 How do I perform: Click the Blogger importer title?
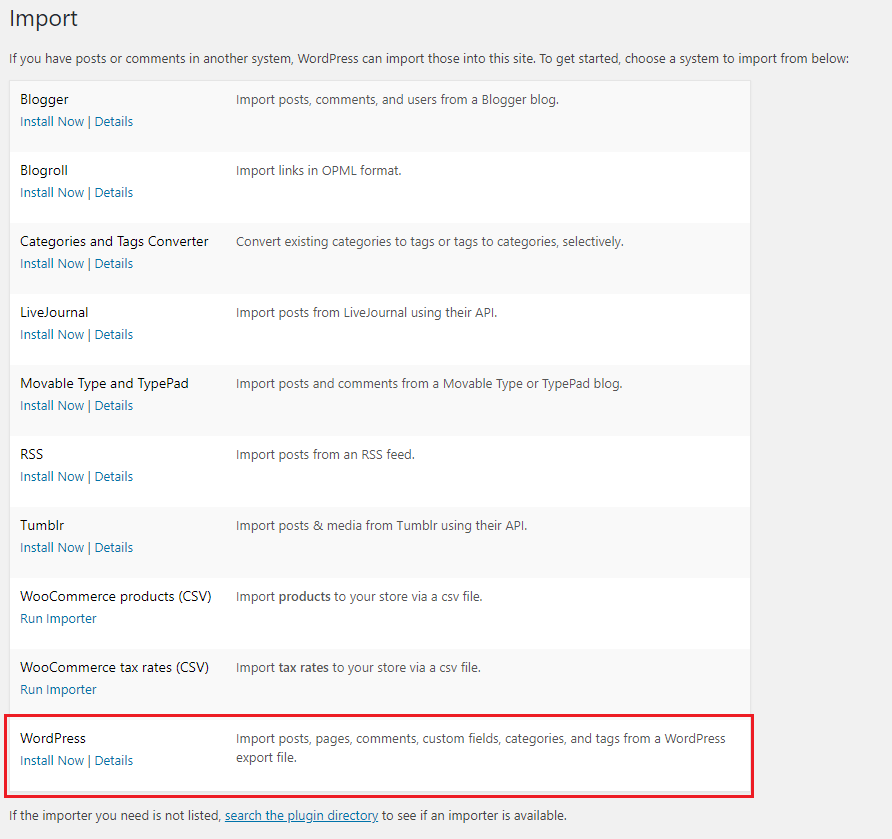click(x=44, y=100)
